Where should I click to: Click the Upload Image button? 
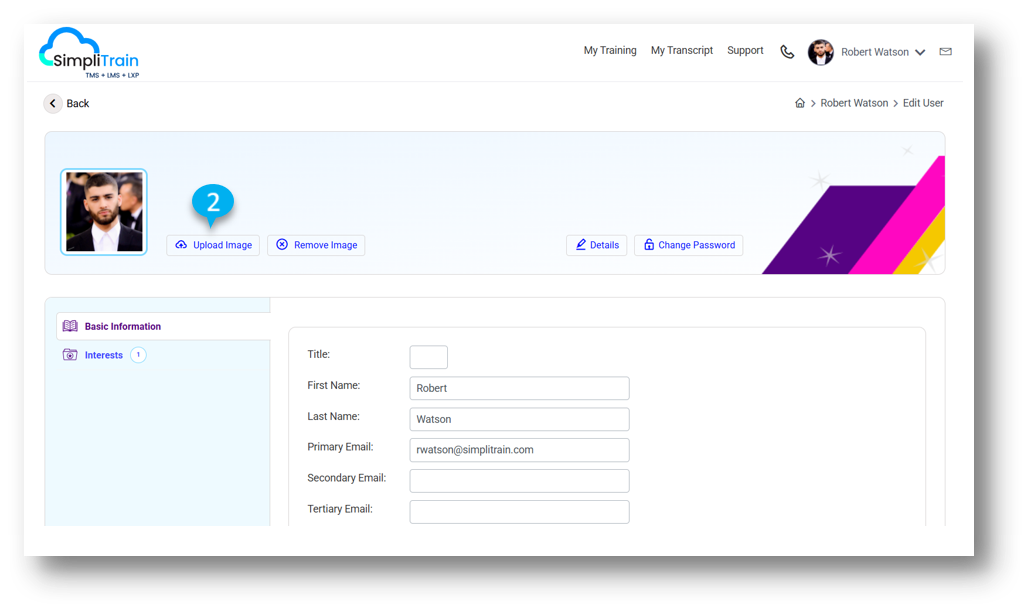point(213,245)
